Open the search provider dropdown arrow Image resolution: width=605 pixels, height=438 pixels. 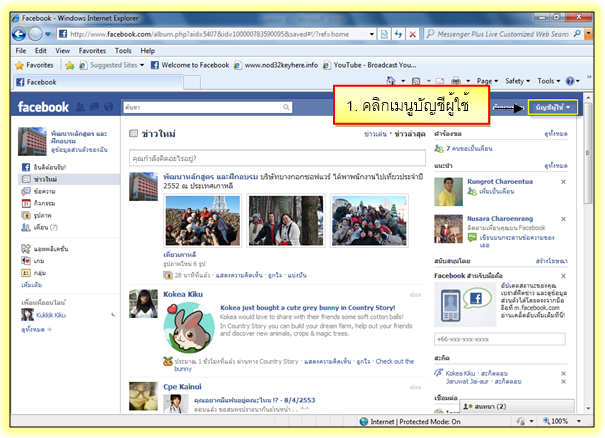pos(588,34)
